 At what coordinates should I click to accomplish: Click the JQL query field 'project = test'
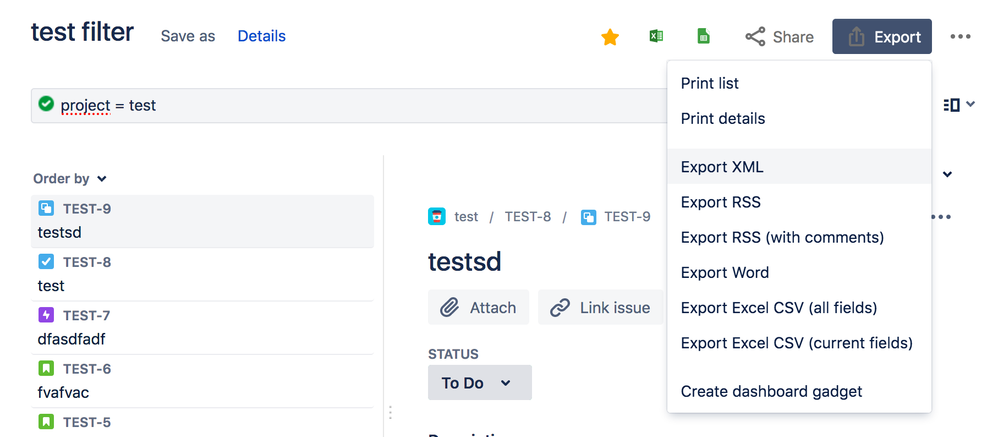pos(350,105)
